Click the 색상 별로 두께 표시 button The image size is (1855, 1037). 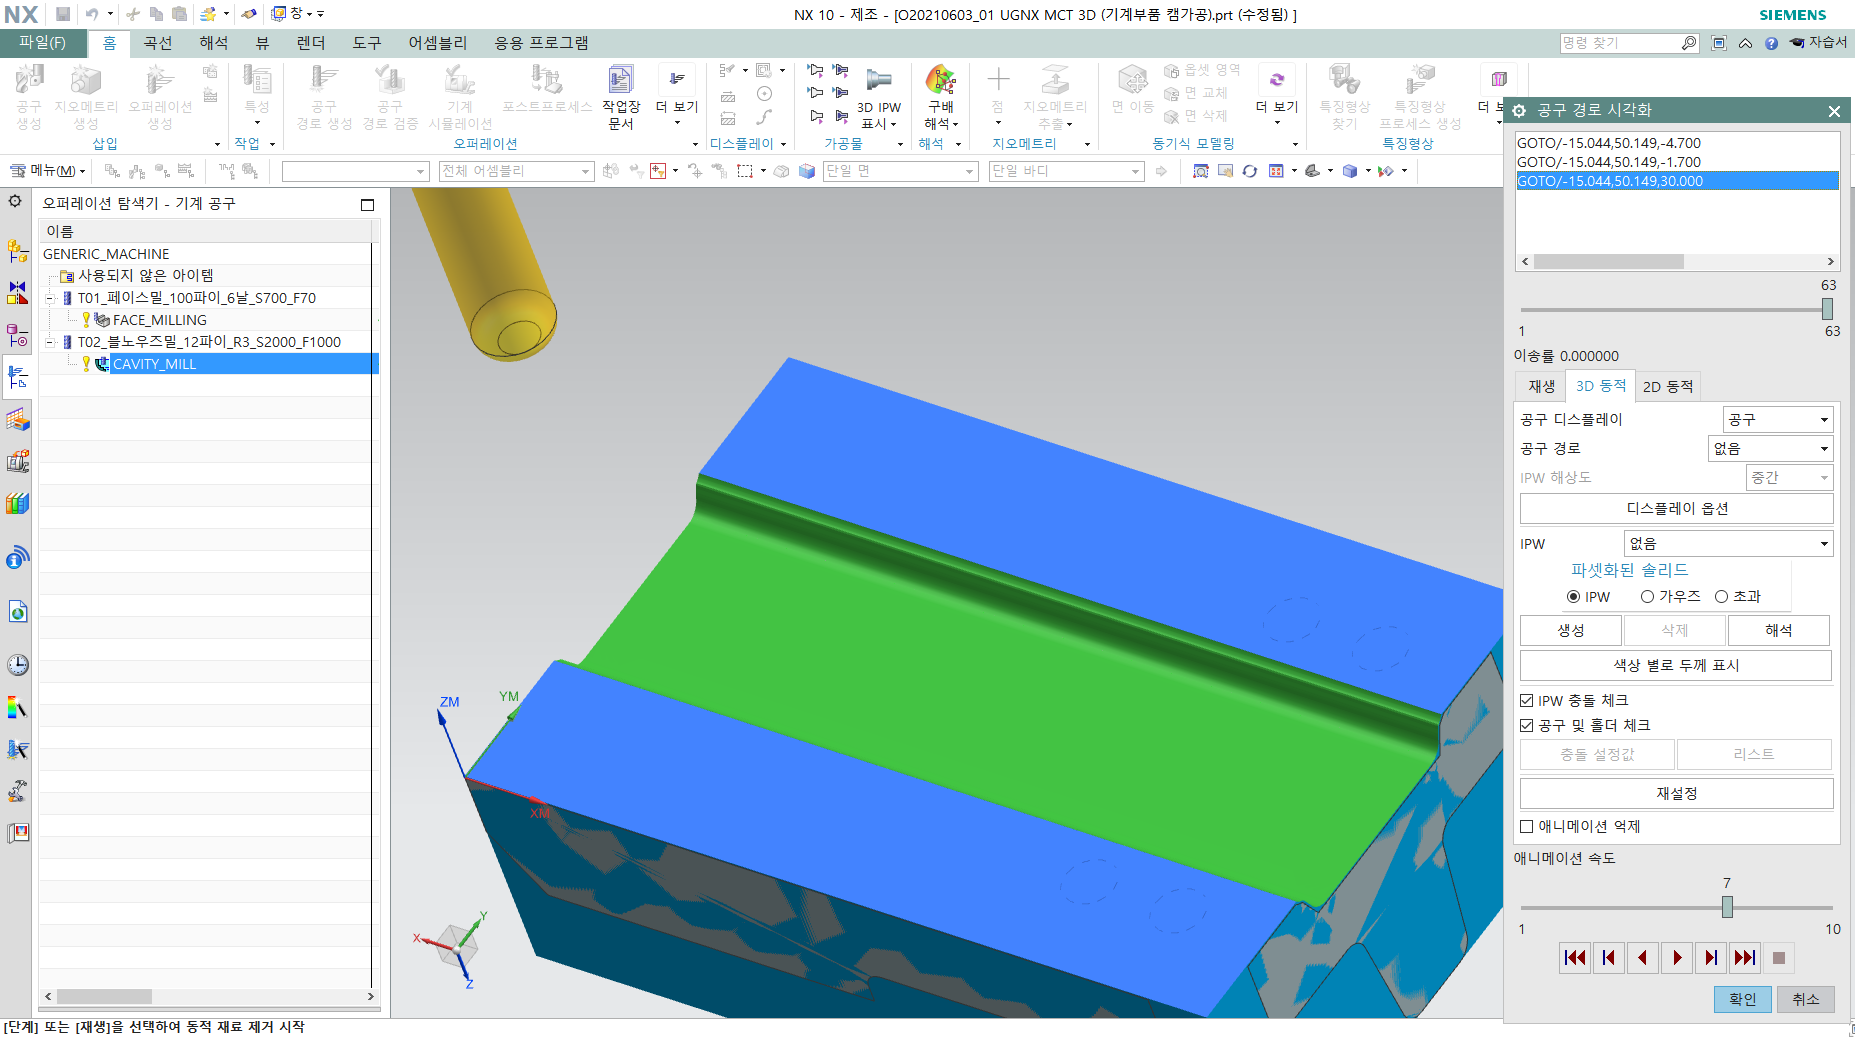(x=1676, y=665)
